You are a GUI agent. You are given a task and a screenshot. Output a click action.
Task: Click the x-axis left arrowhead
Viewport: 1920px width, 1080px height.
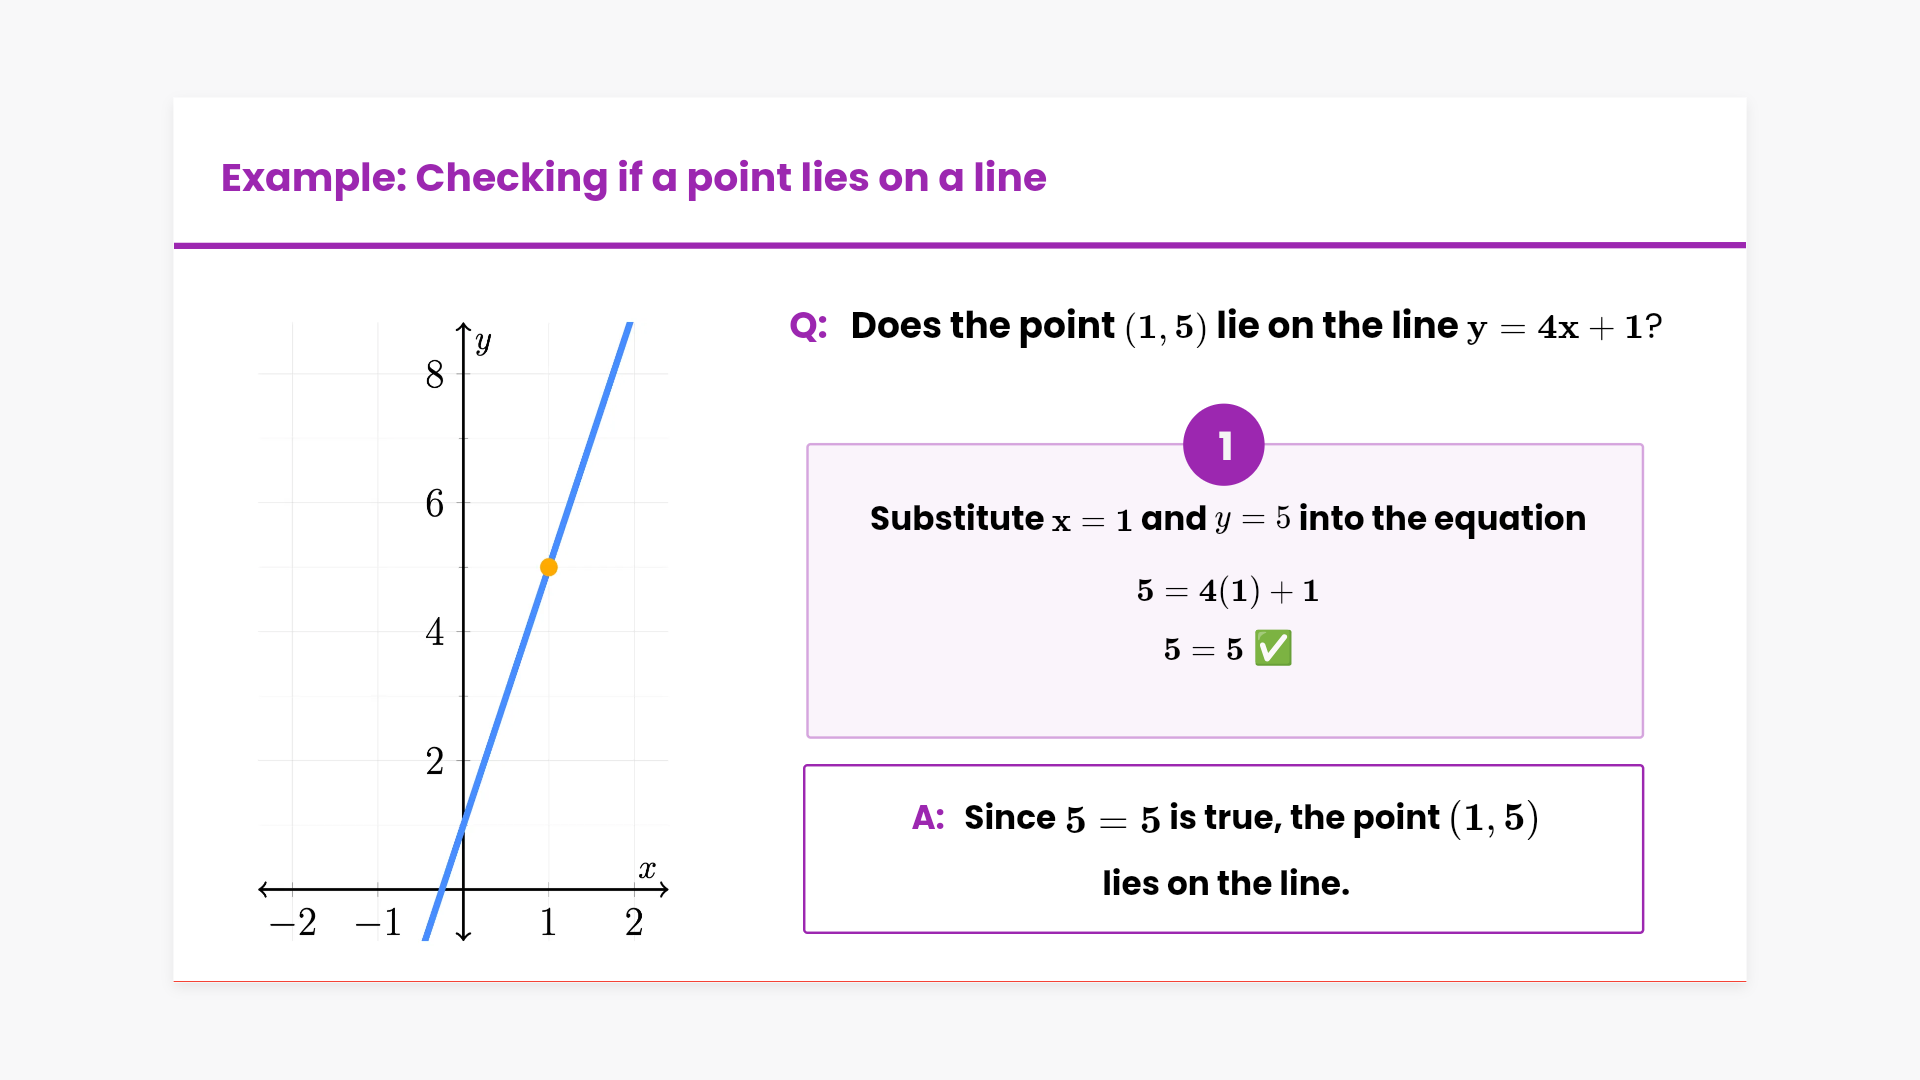tap(262, 888)
